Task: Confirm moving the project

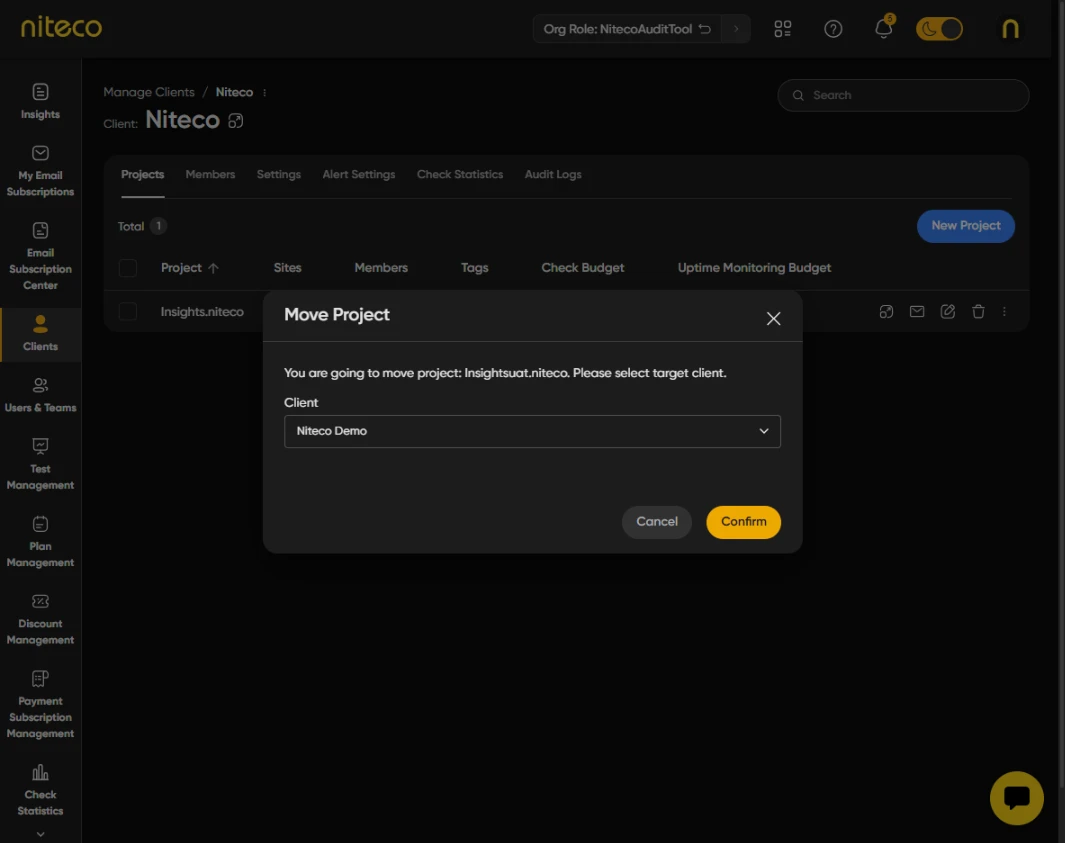Action: [743, 522]
